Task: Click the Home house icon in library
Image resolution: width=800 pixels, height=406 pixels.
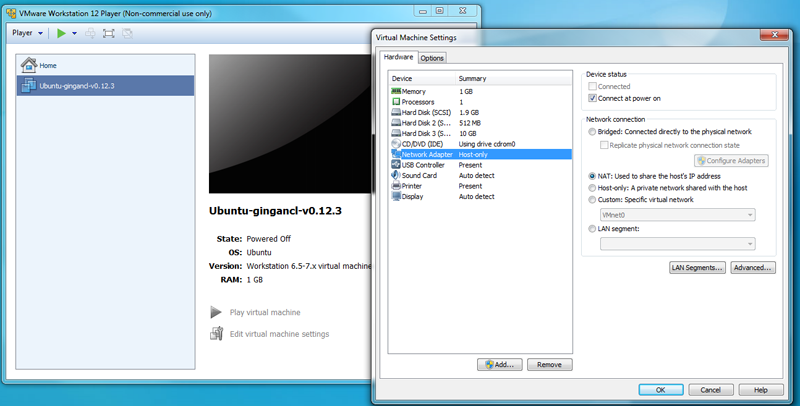Action: [29, 65]
